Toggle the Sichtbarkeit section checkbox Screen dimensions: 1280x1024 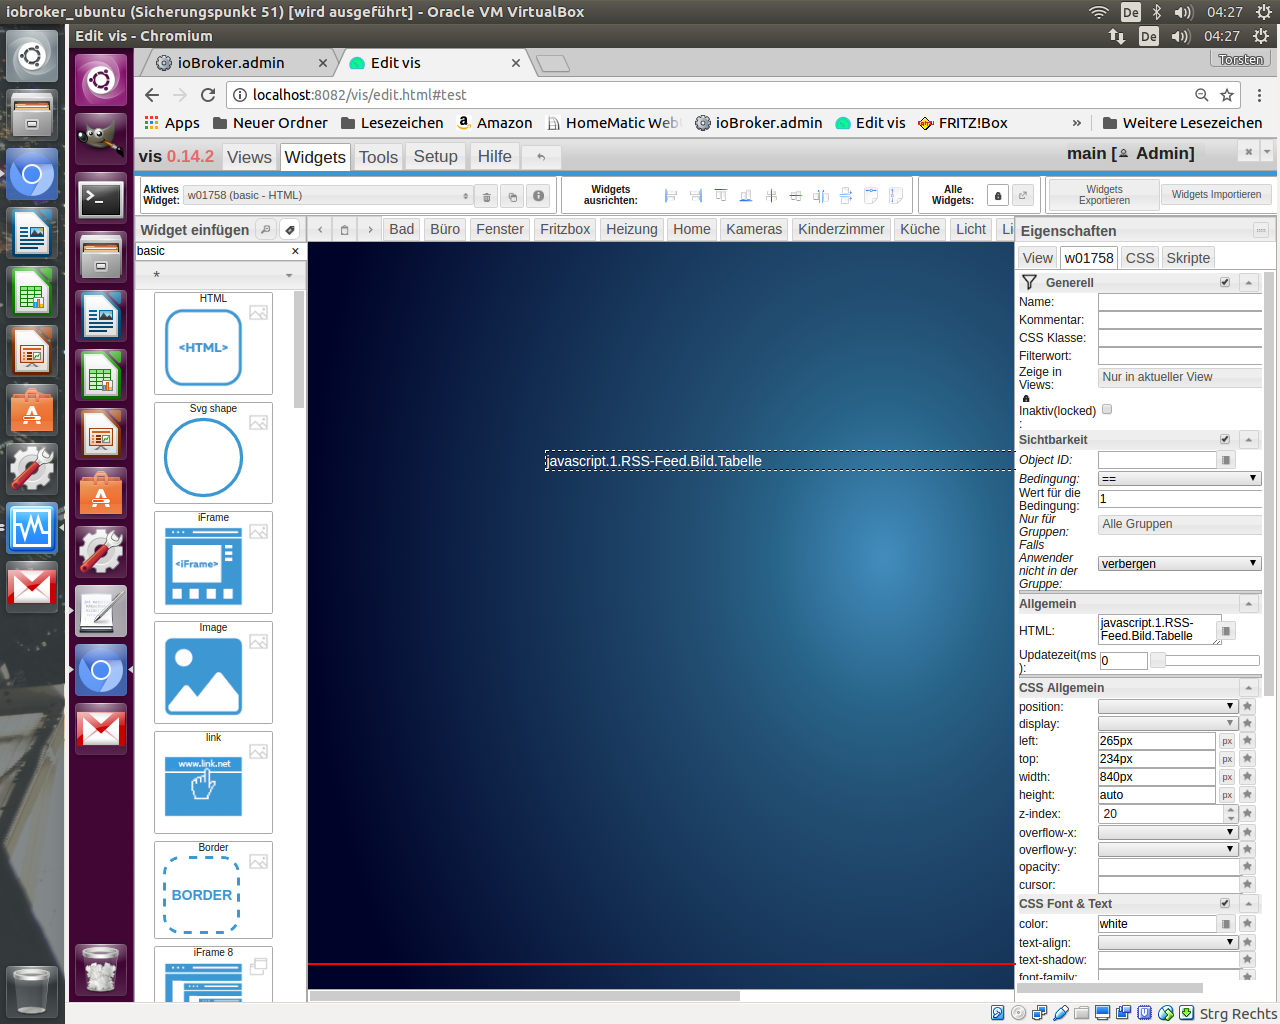pyautogui.click(x=1225, y=439)
